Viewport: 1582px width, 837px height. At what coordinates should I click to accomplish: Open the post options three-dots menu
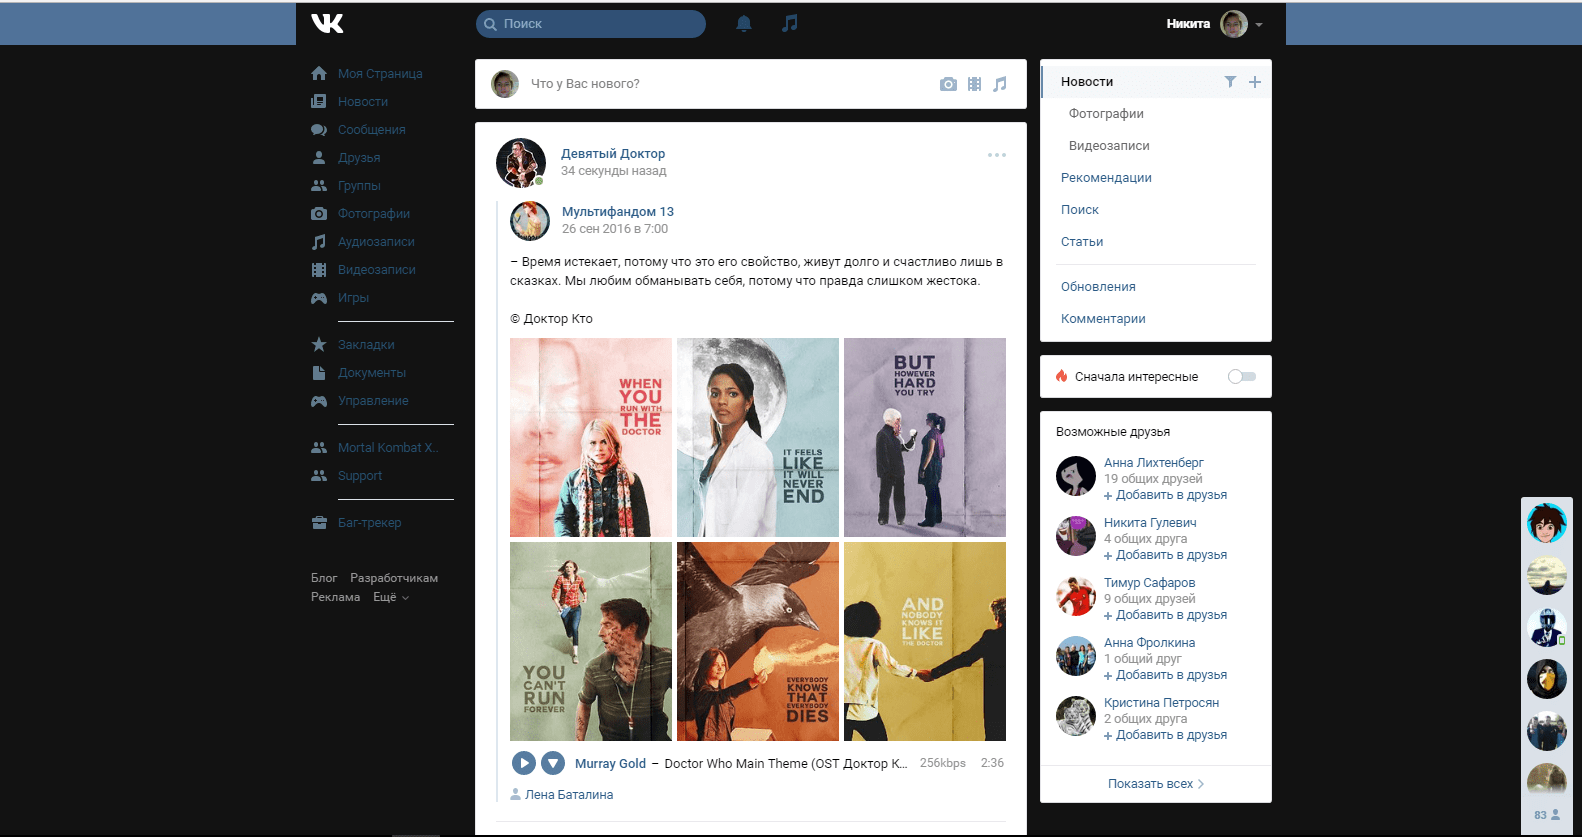(x=997, y=155)
